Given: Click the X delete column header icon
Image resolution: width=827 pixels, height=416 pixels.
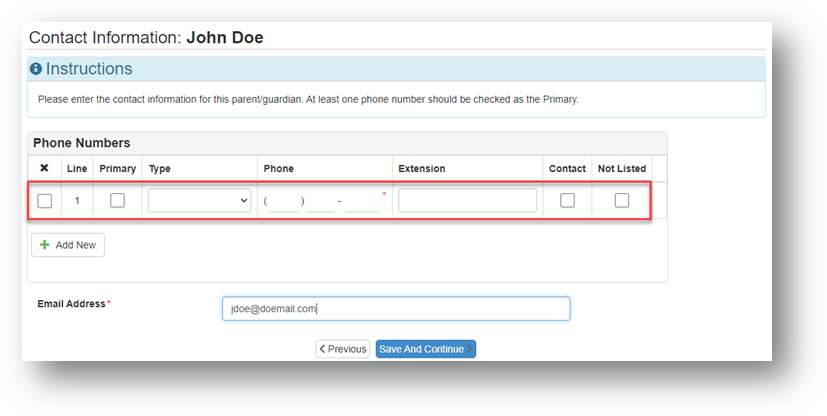Looking at the screenshot, I should tap(44, 168).
